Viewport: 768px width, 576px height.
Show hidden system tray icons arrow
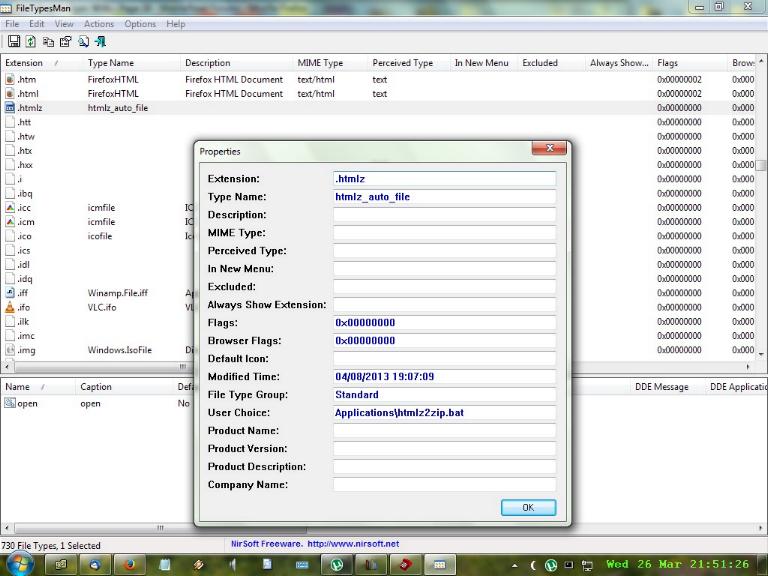tap(514, 565)
